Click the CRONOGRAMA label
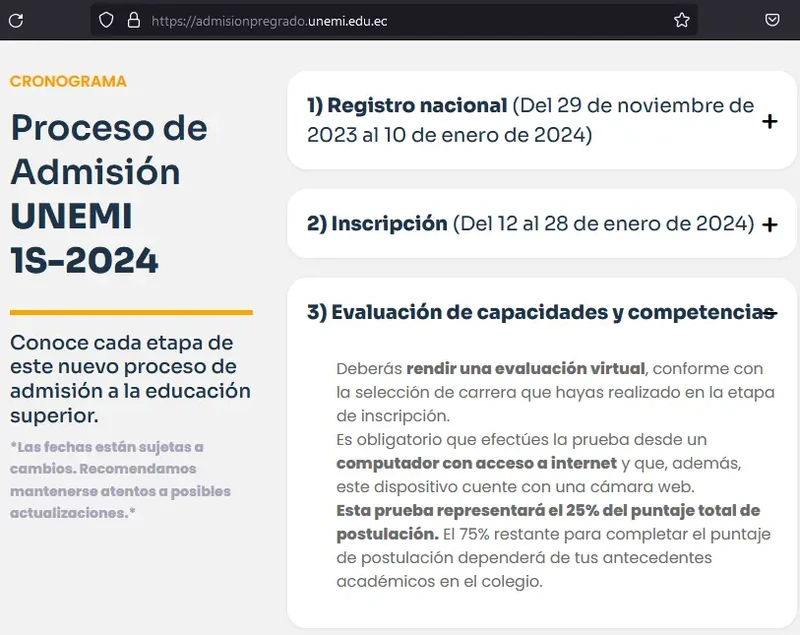This screenshot has width=800, height=635. point(68,81)
